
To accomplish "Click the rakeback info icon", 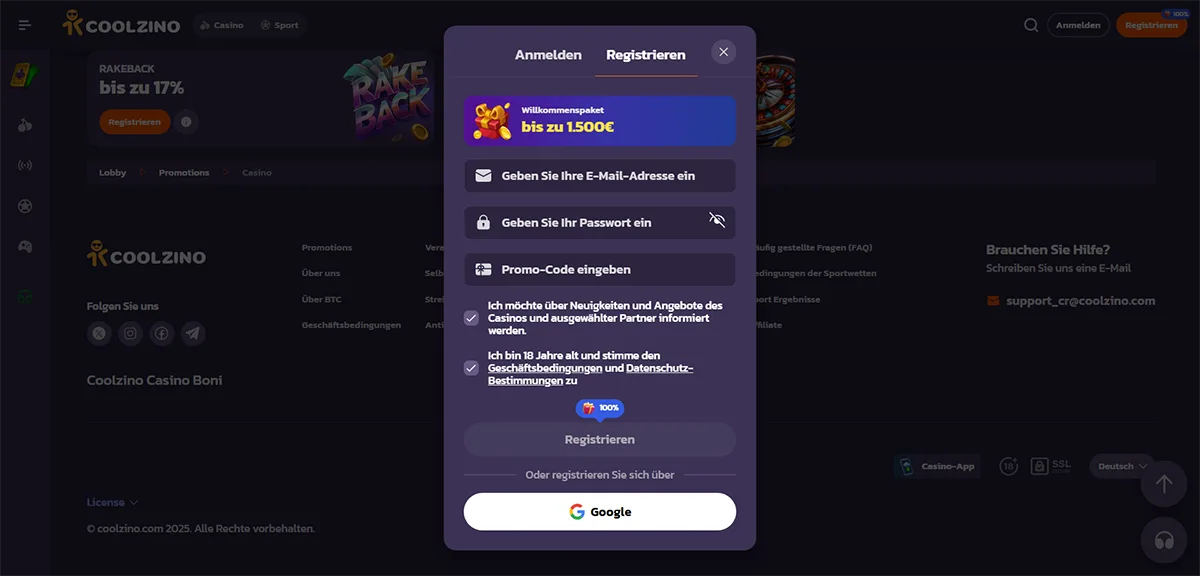I will pyautogui.click(x=186, y=122).
